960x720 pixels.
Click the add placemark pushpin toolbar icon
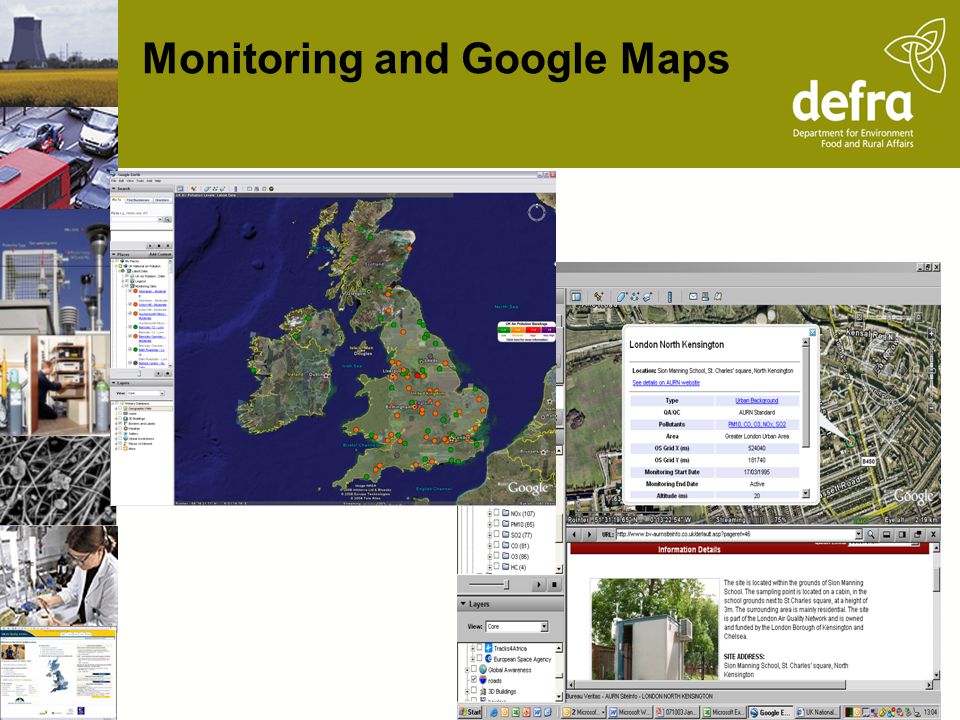coord(598,296)
